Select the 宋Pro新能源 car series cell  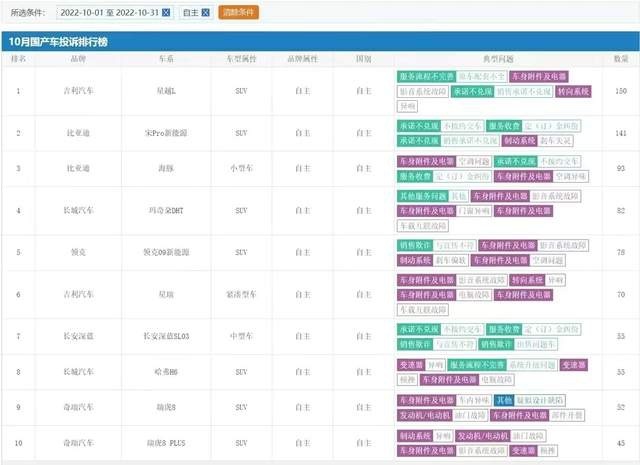tap(166, 133)
